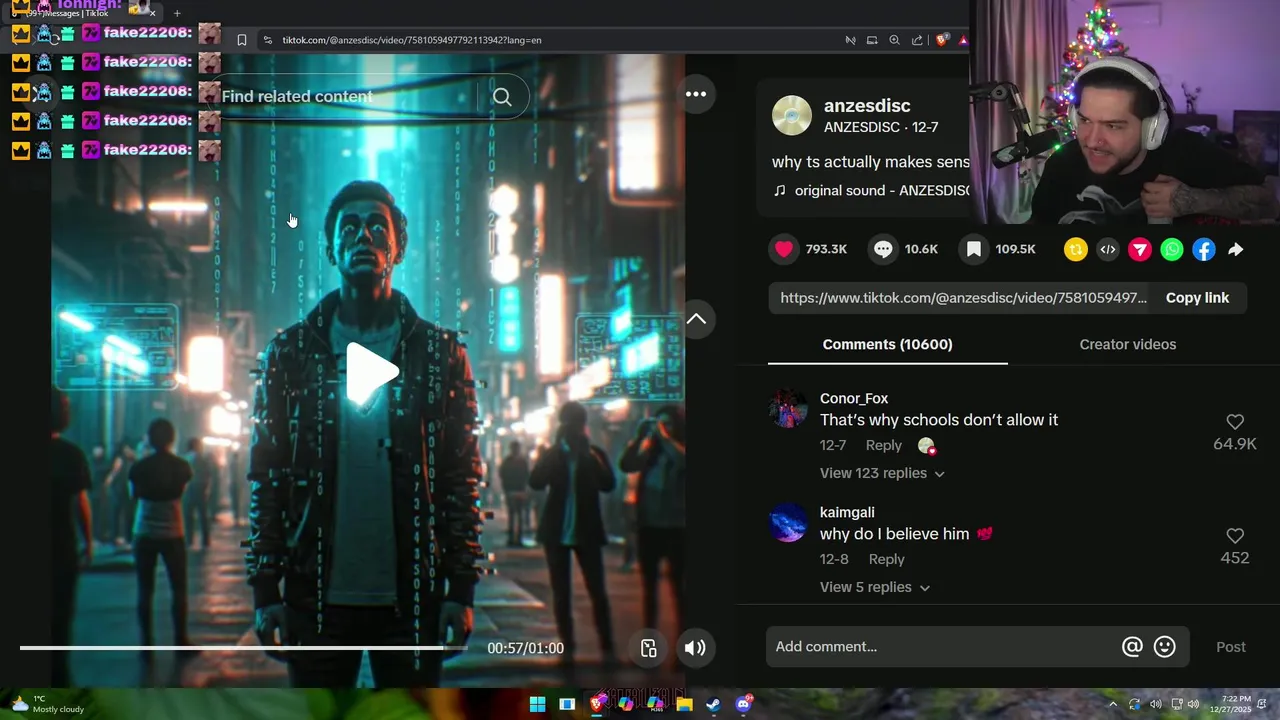
Task: Open more share options arrow
Action: coord(1236,250)
